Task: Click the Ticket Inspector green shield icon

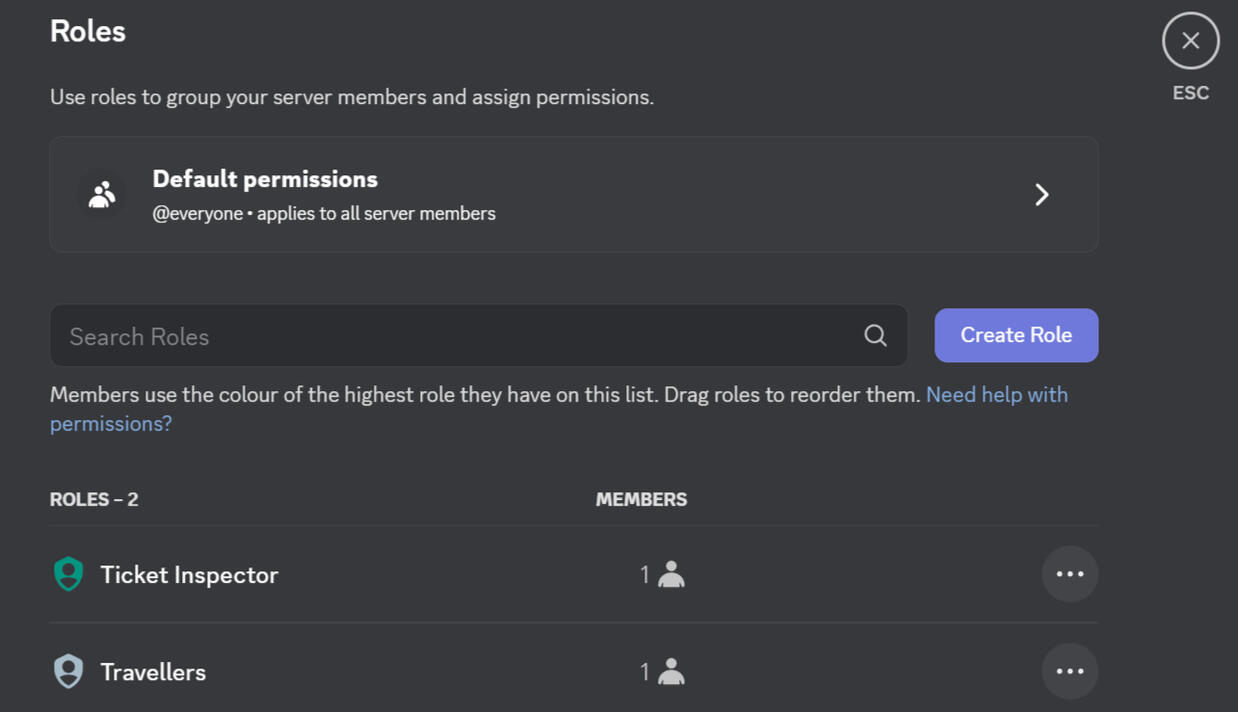Action: click(68, 574)
